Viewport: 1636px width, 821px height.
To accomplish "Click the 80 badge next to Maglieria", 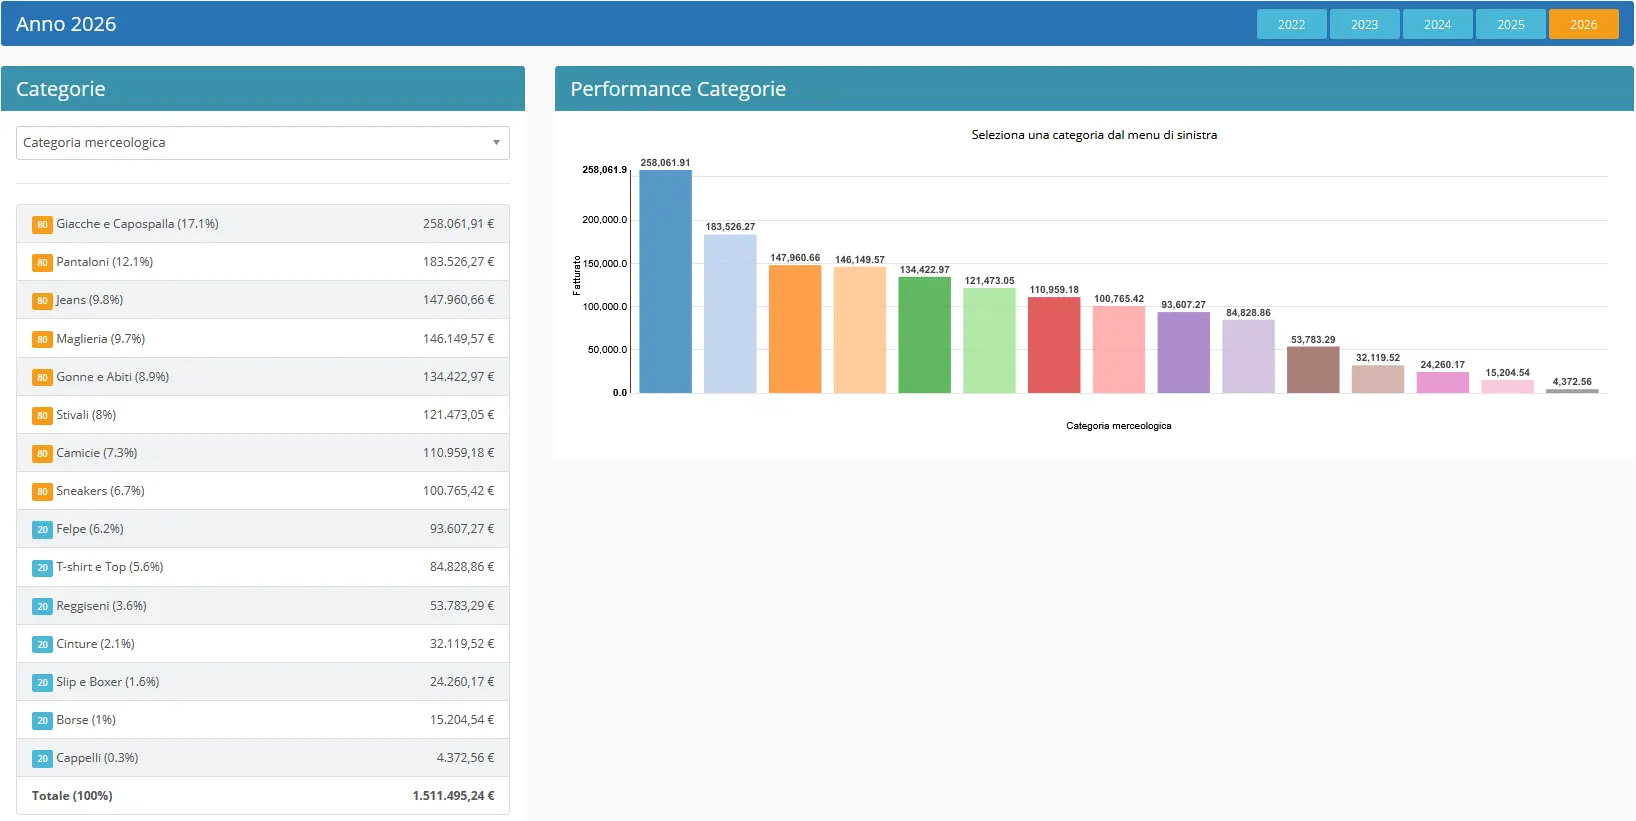I will click(42, 340).
